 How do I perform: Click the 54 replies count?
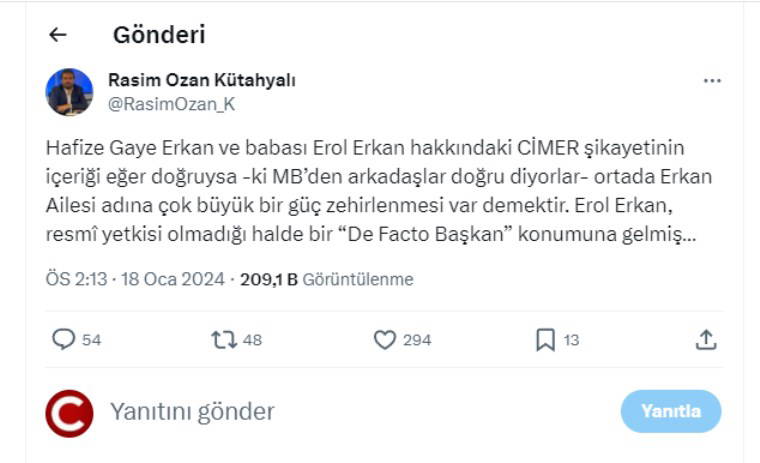tap(91, 340)
